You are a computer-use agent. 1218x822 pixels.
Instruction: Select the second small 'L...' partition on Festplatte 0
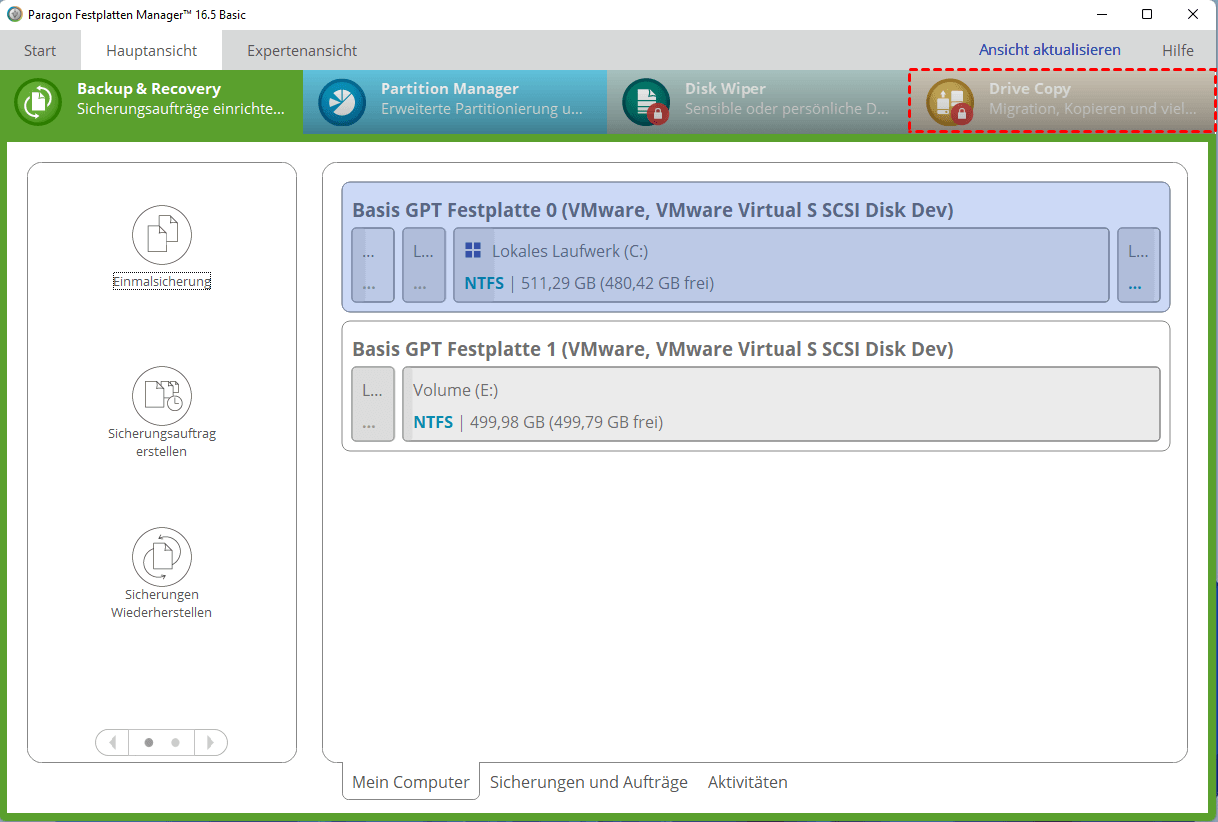coord(424,265)
